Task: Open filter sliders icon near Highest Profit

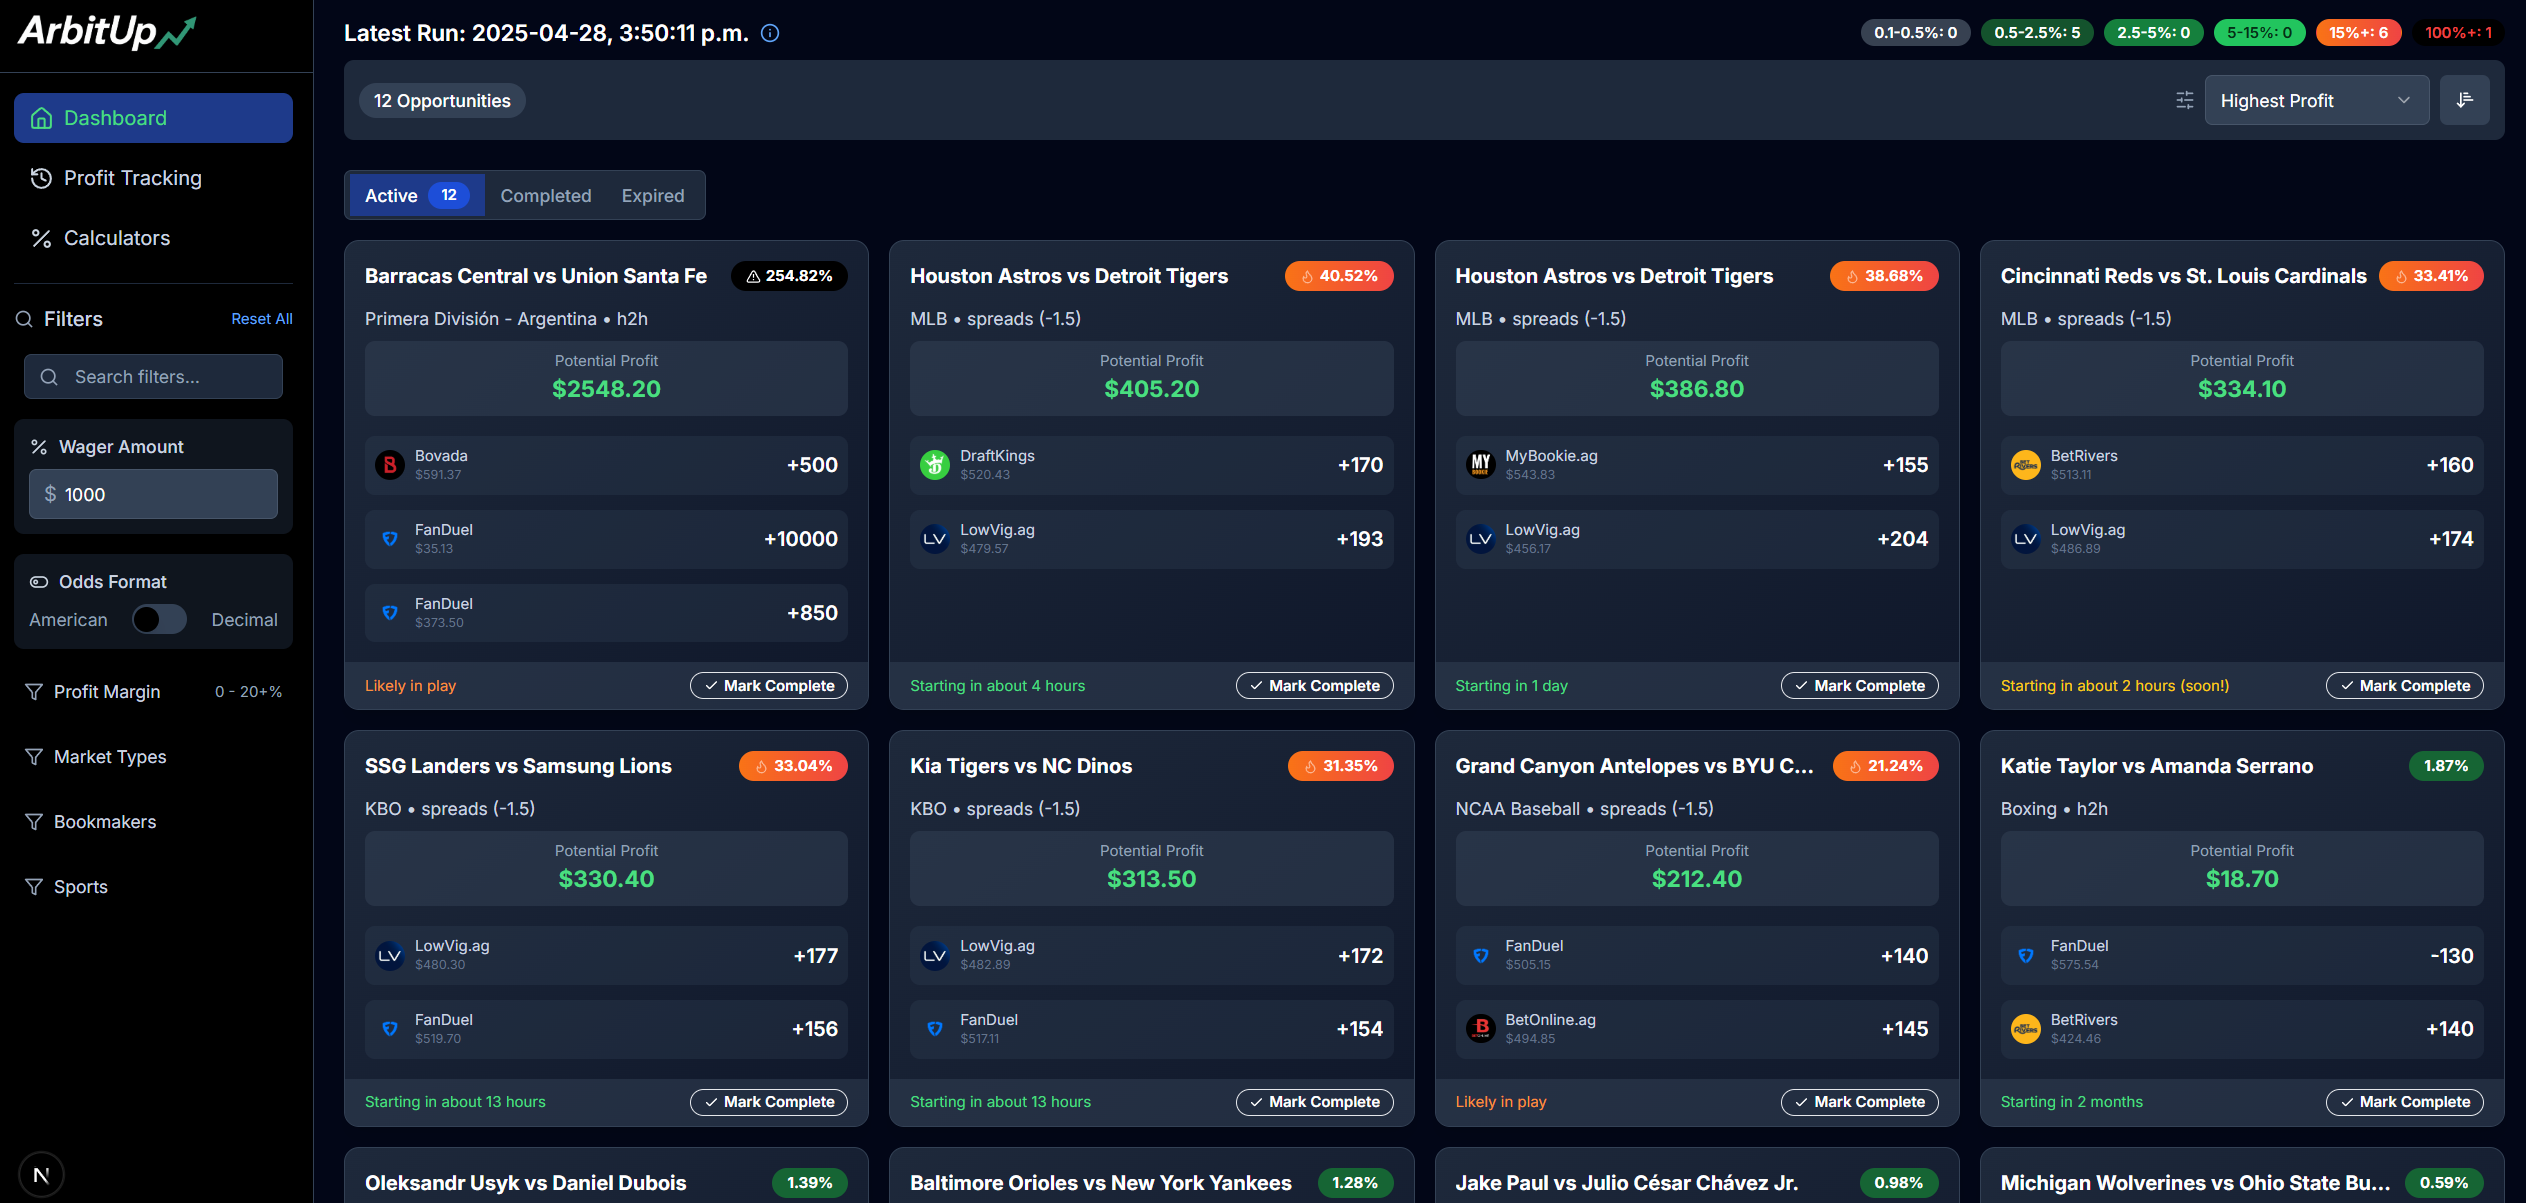Action: pos(2185,100)
